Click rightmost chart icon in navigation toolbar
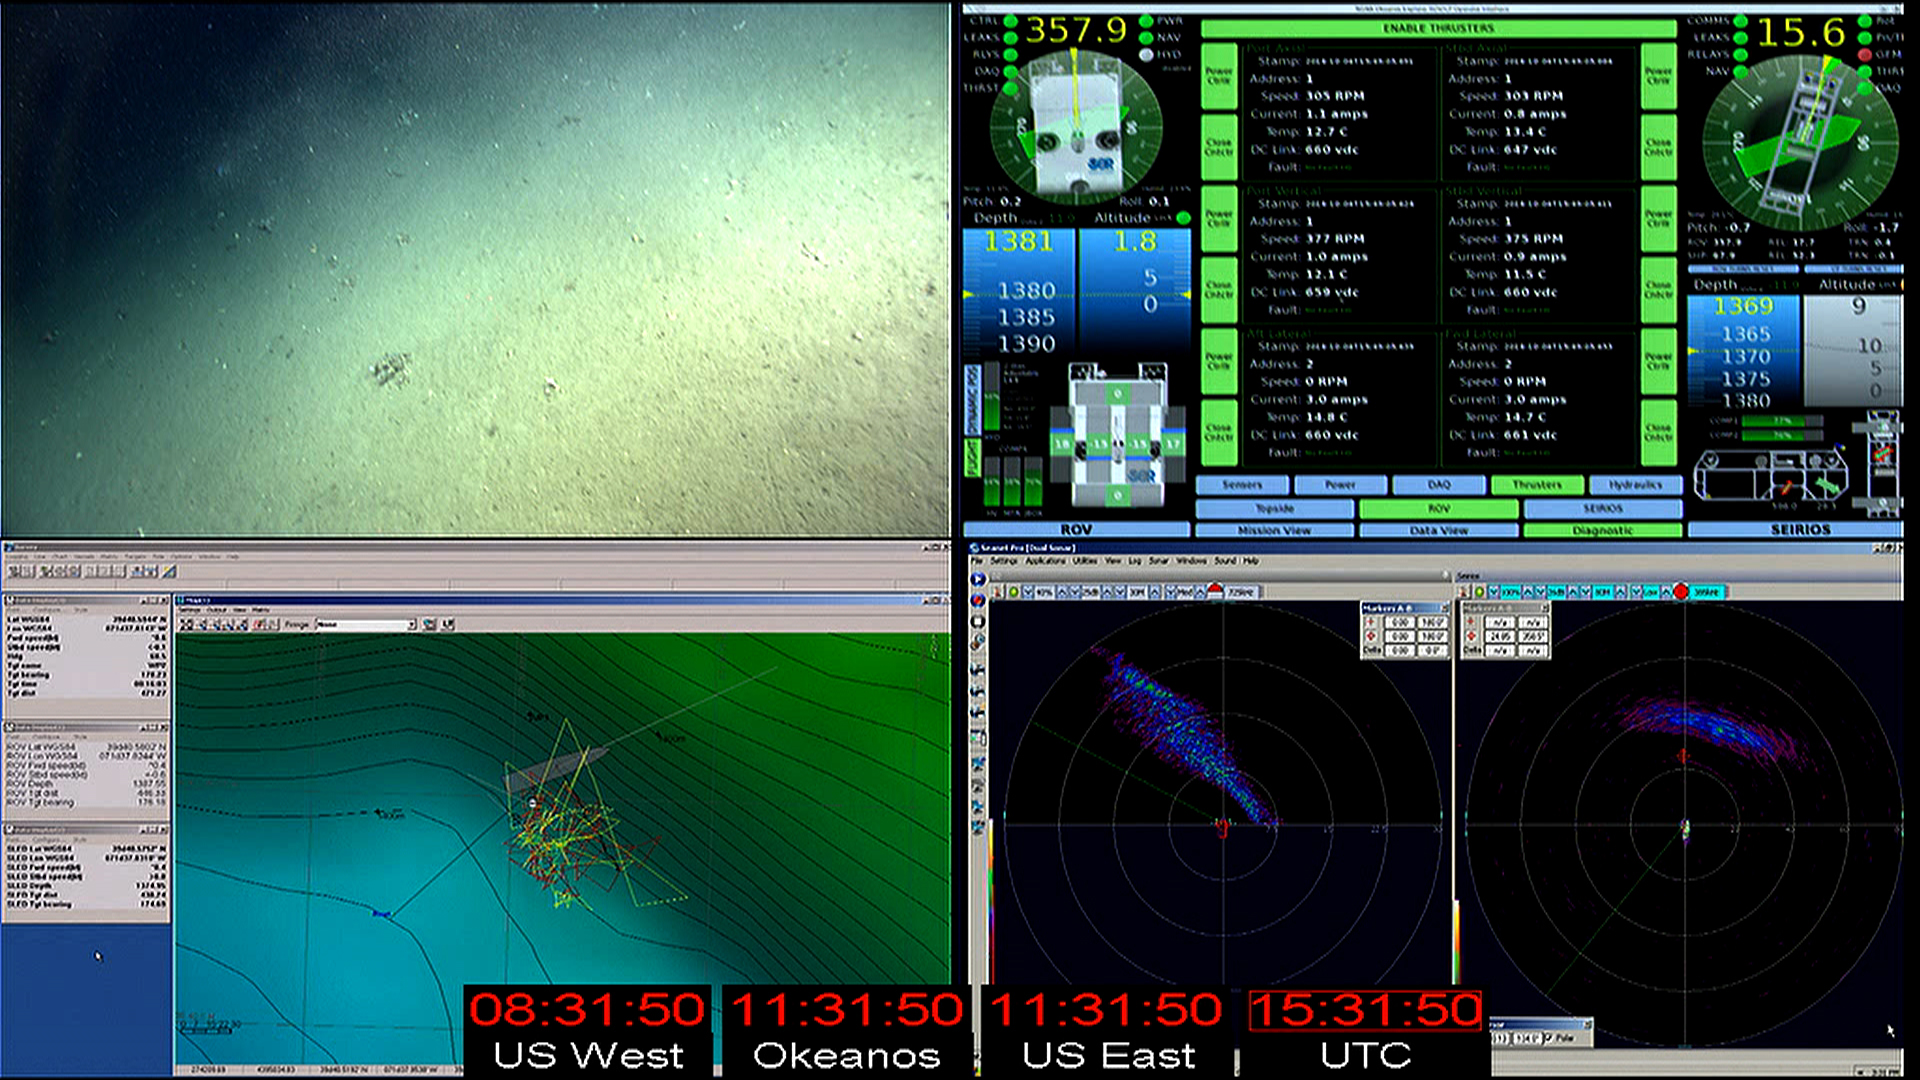 pos(170,571)
